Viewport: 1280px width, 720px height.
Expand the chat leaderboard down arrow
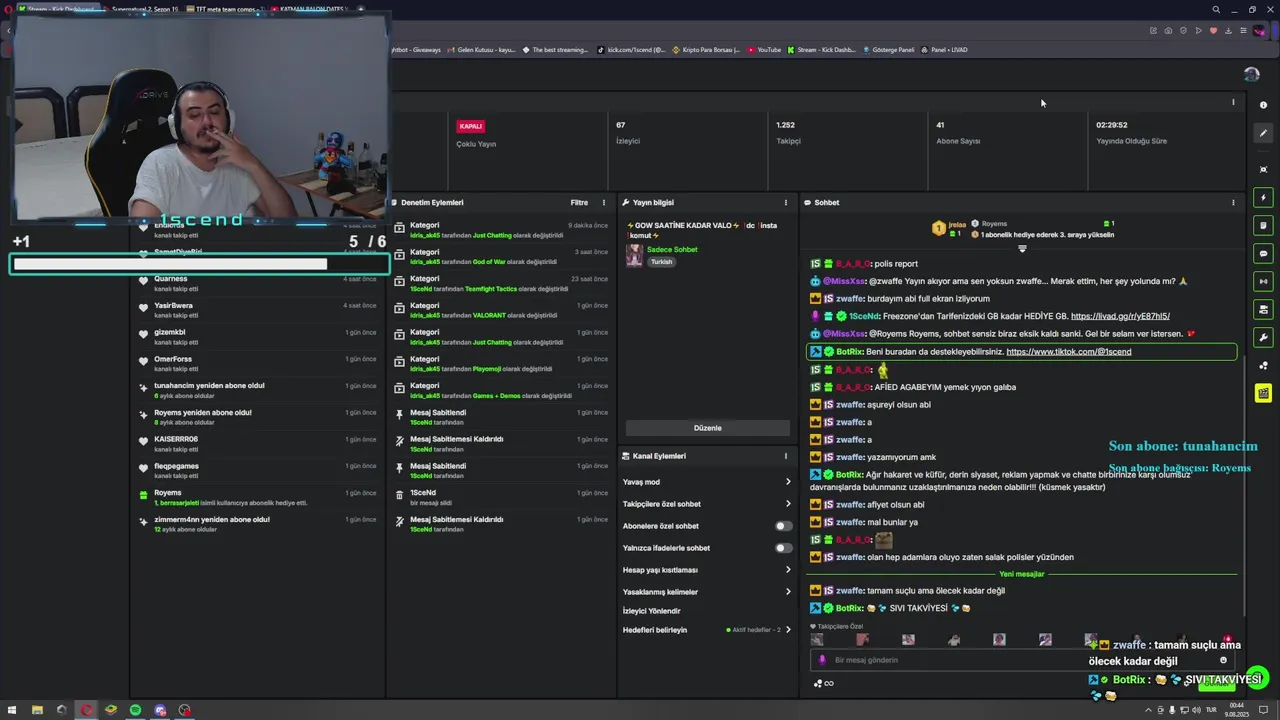1022,248
